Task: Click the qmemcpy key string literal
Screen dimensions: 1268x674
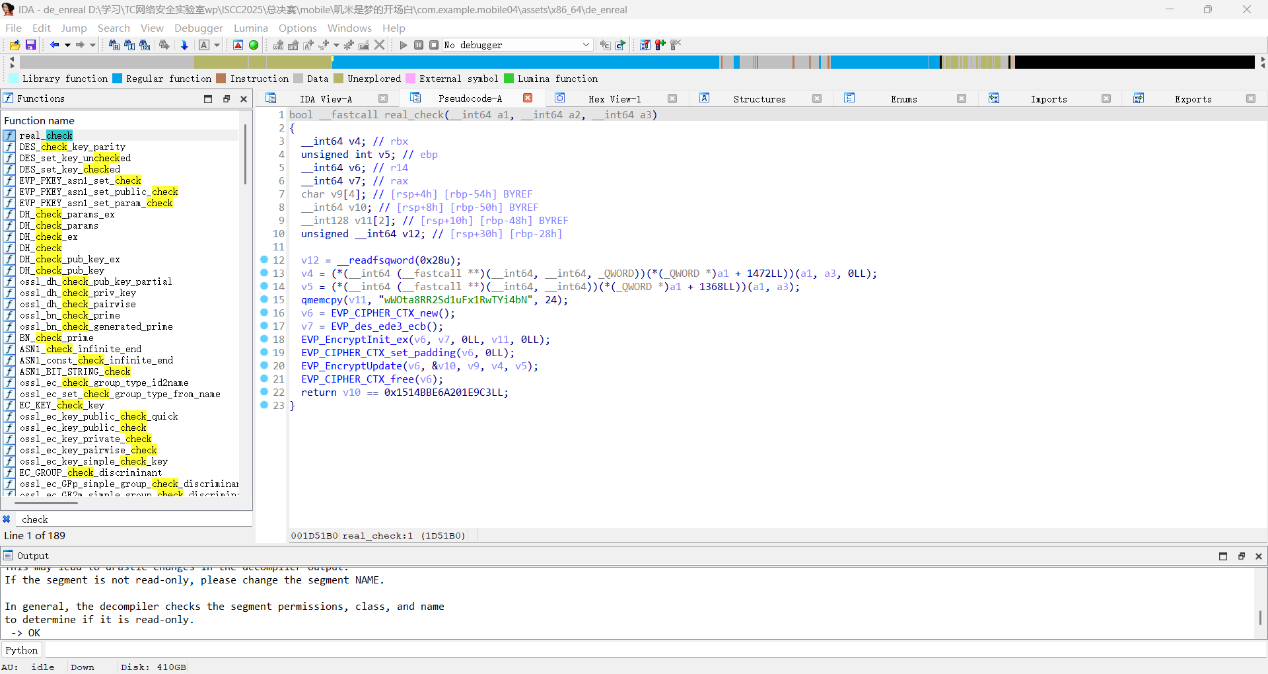Action: [x=454, y=299]
